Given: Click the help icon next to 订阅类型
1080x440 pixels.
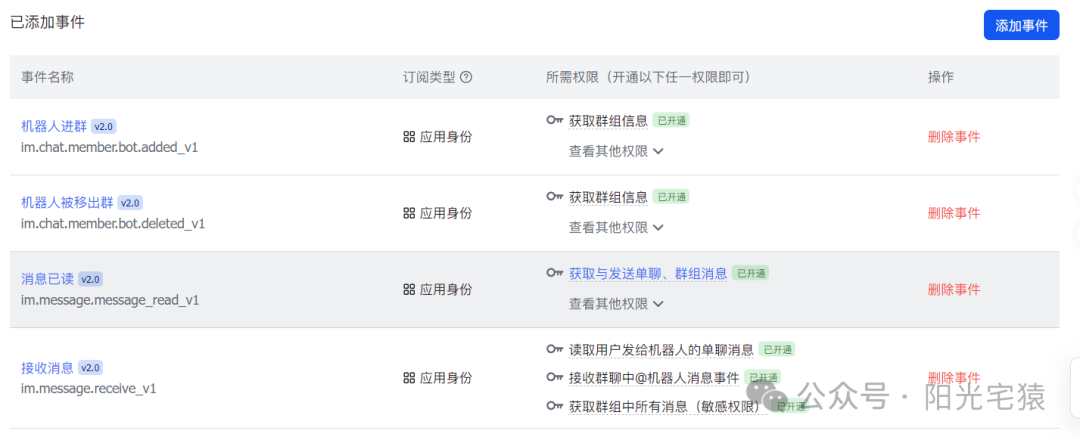Looking at the screenshot, I should tap(466, 77).
